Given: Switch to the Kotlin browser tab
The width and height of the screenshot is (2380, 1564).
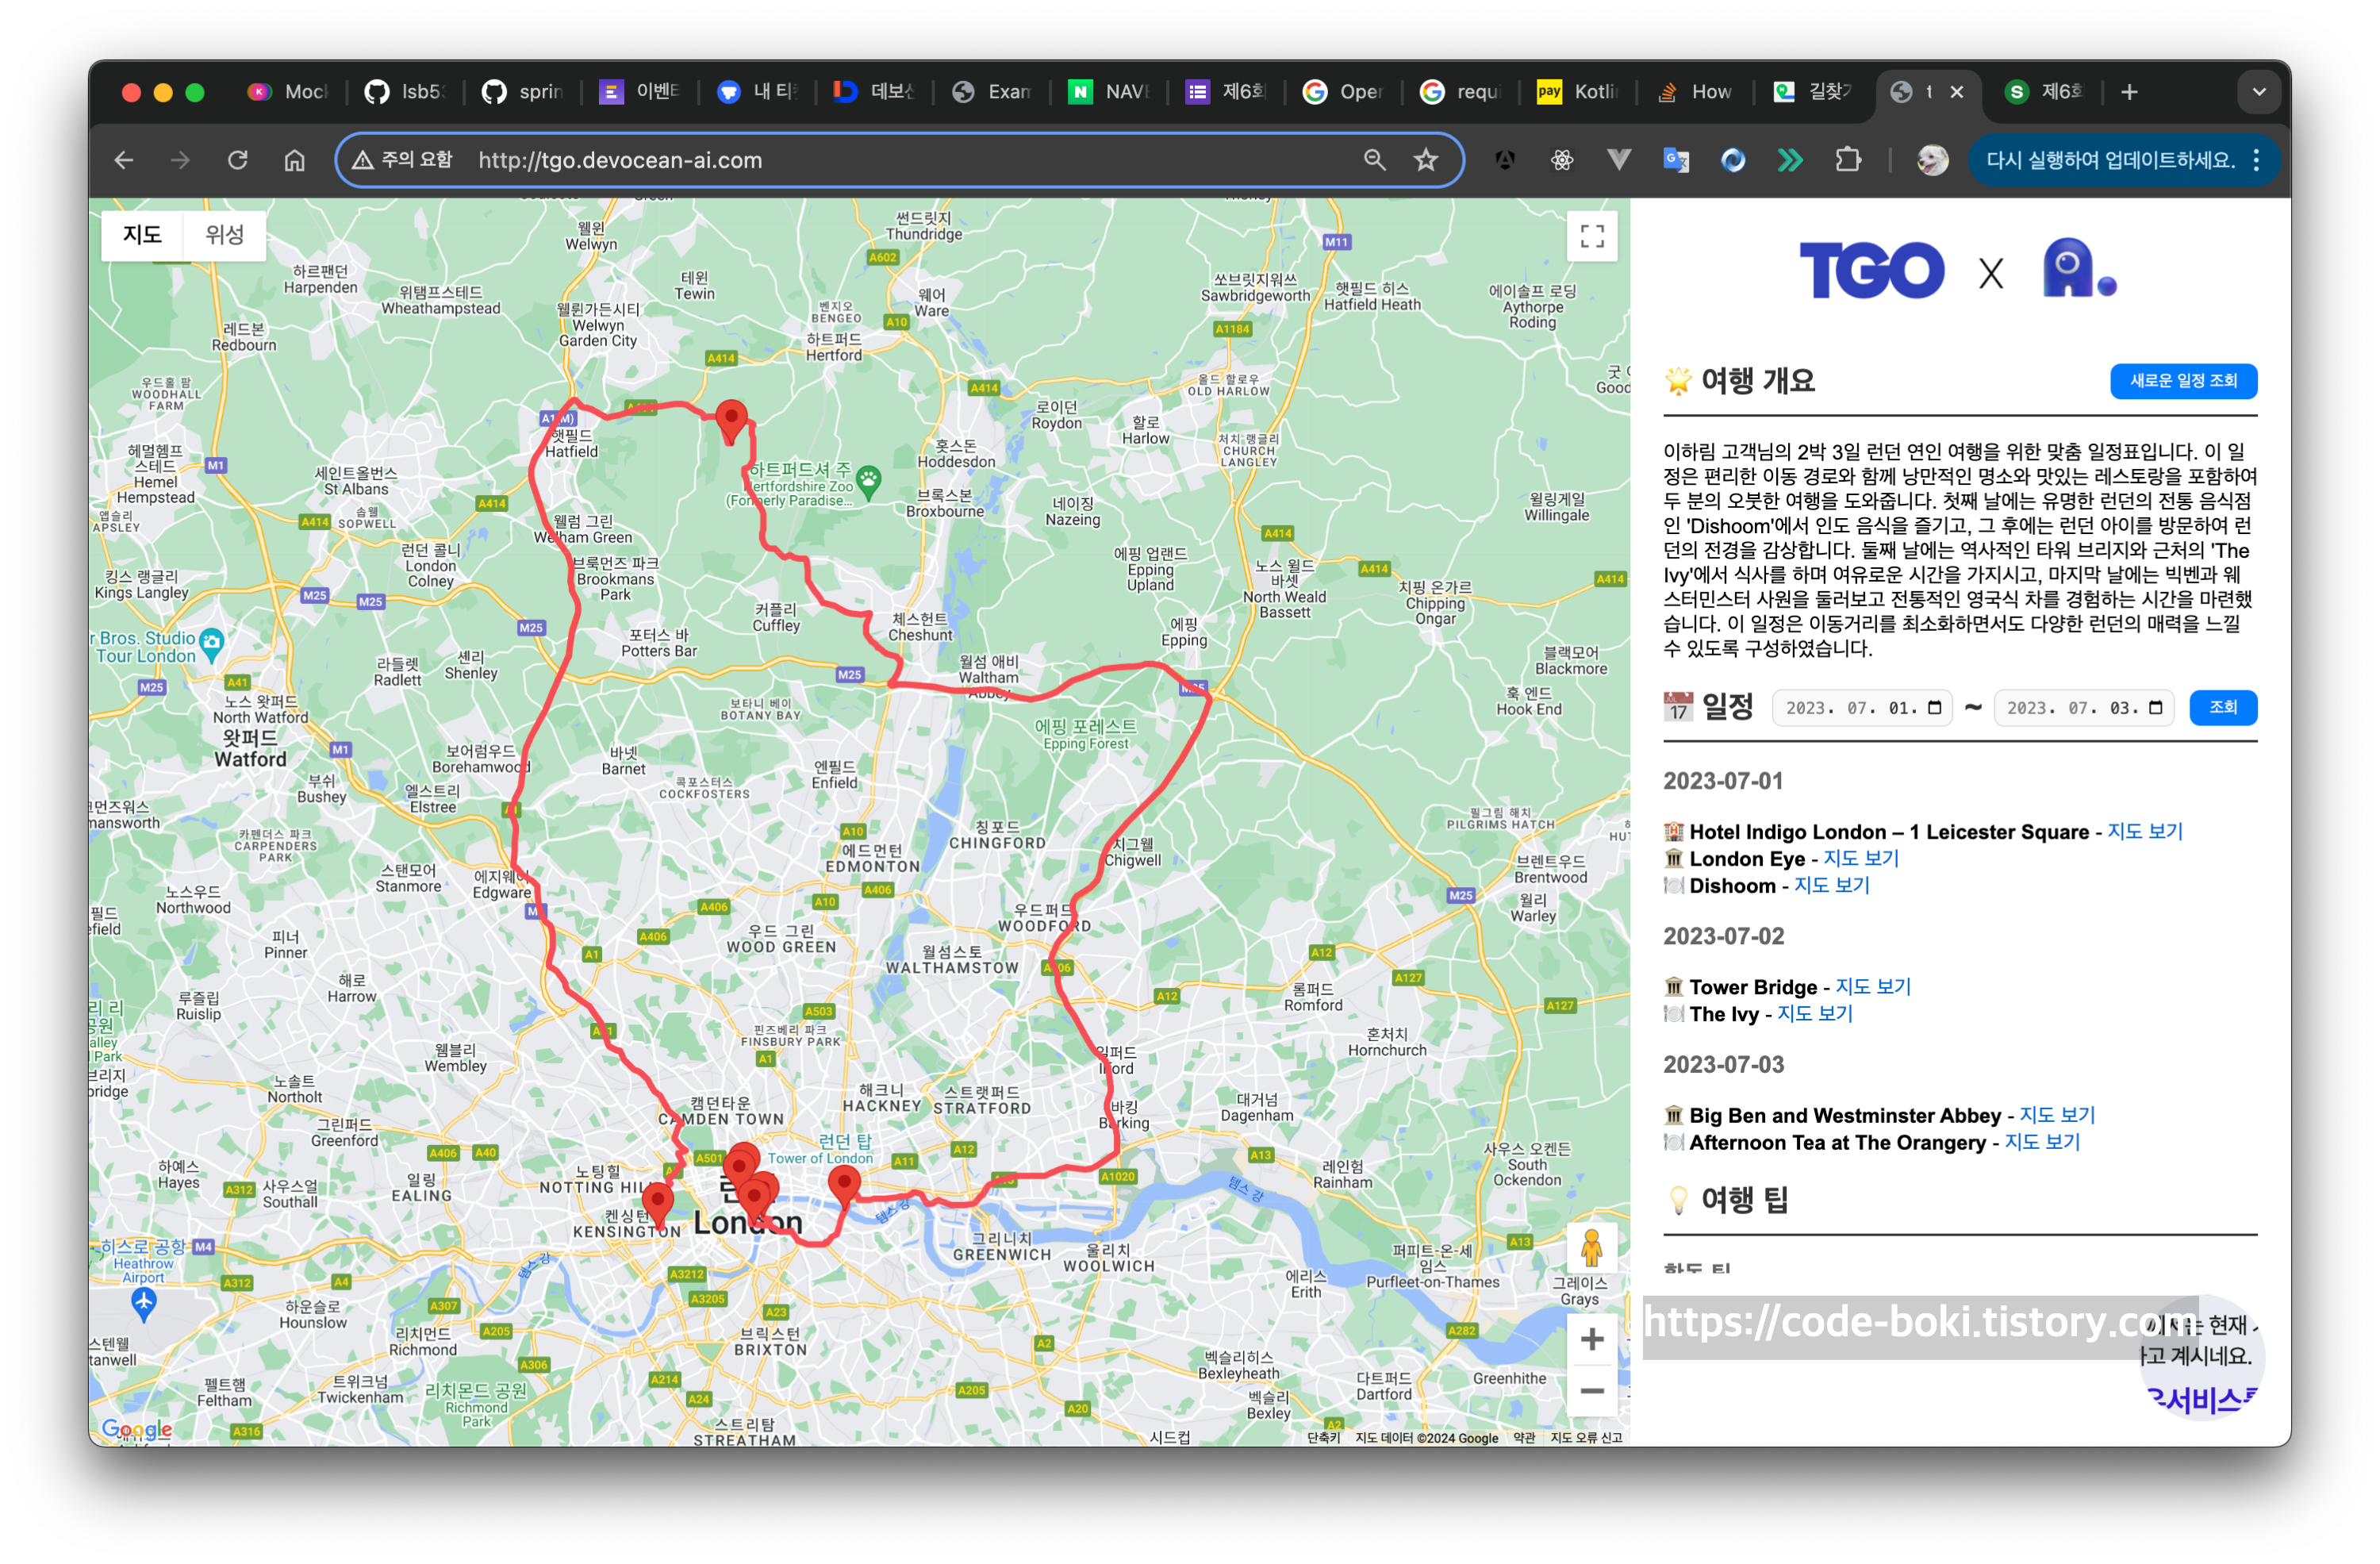Looking at the screenshot, I should click(1579, 92).
